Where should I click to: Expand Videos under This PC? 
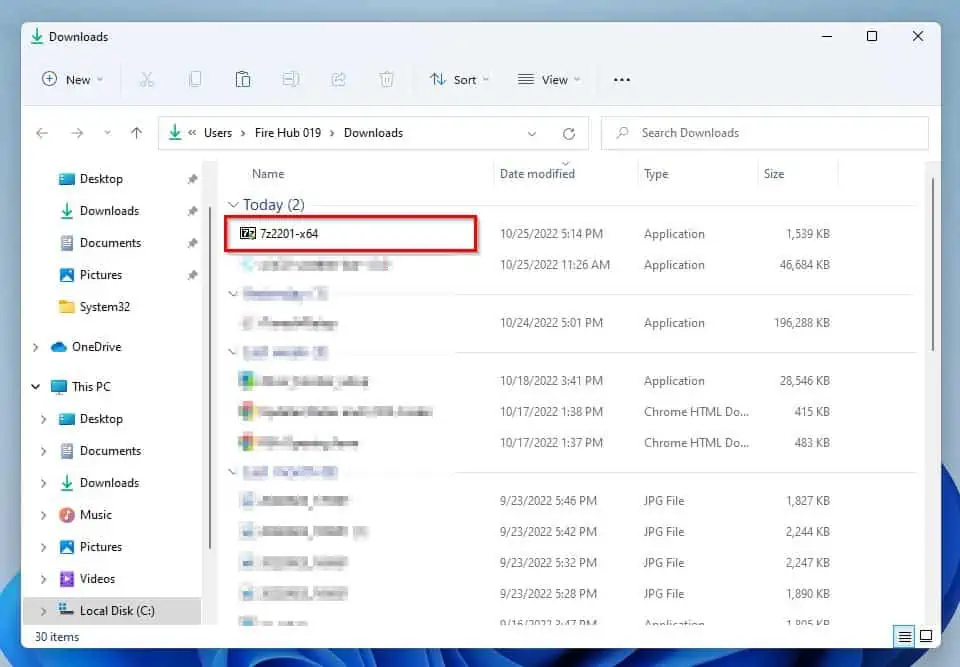[x=43, y=579]
